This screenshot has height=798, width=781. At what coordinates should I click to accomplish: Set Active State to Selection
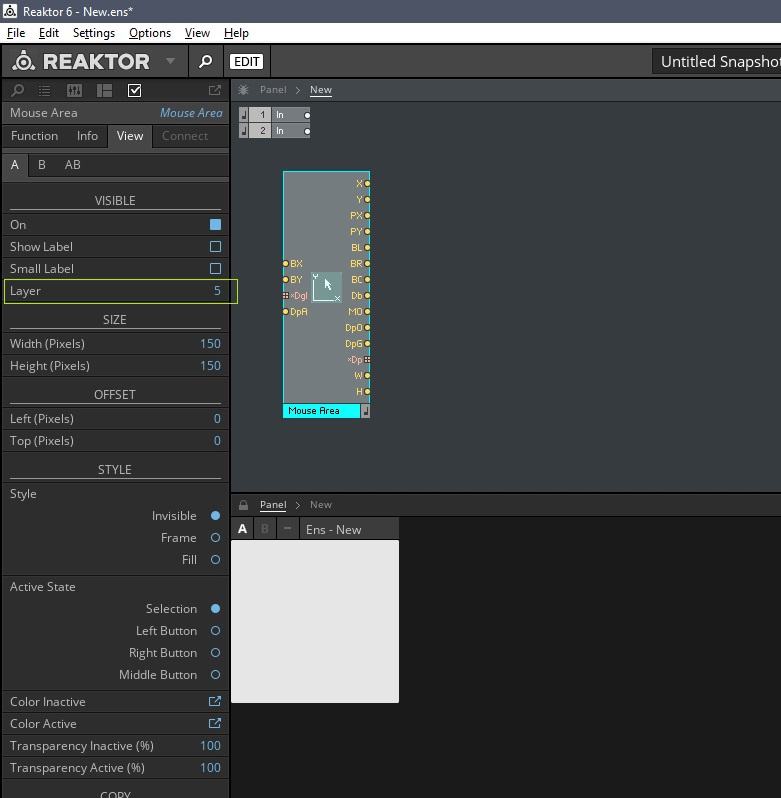click(215, 608)
